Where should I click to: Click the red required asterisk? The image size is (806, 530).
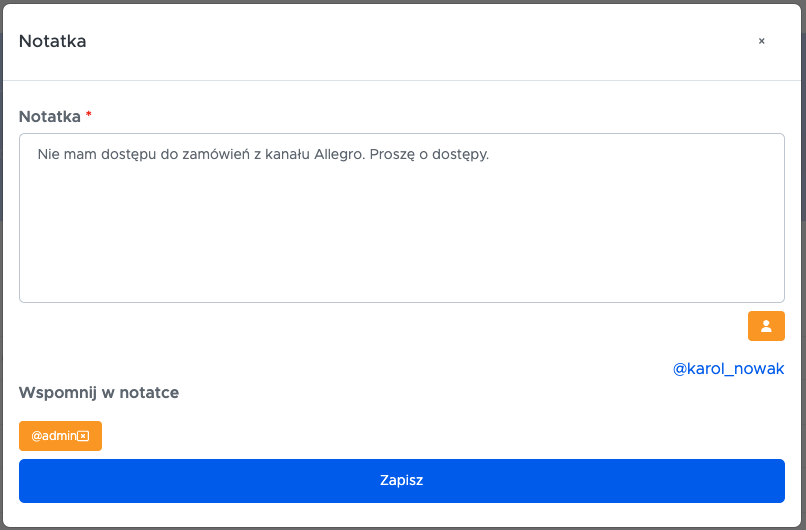[89, 115]
